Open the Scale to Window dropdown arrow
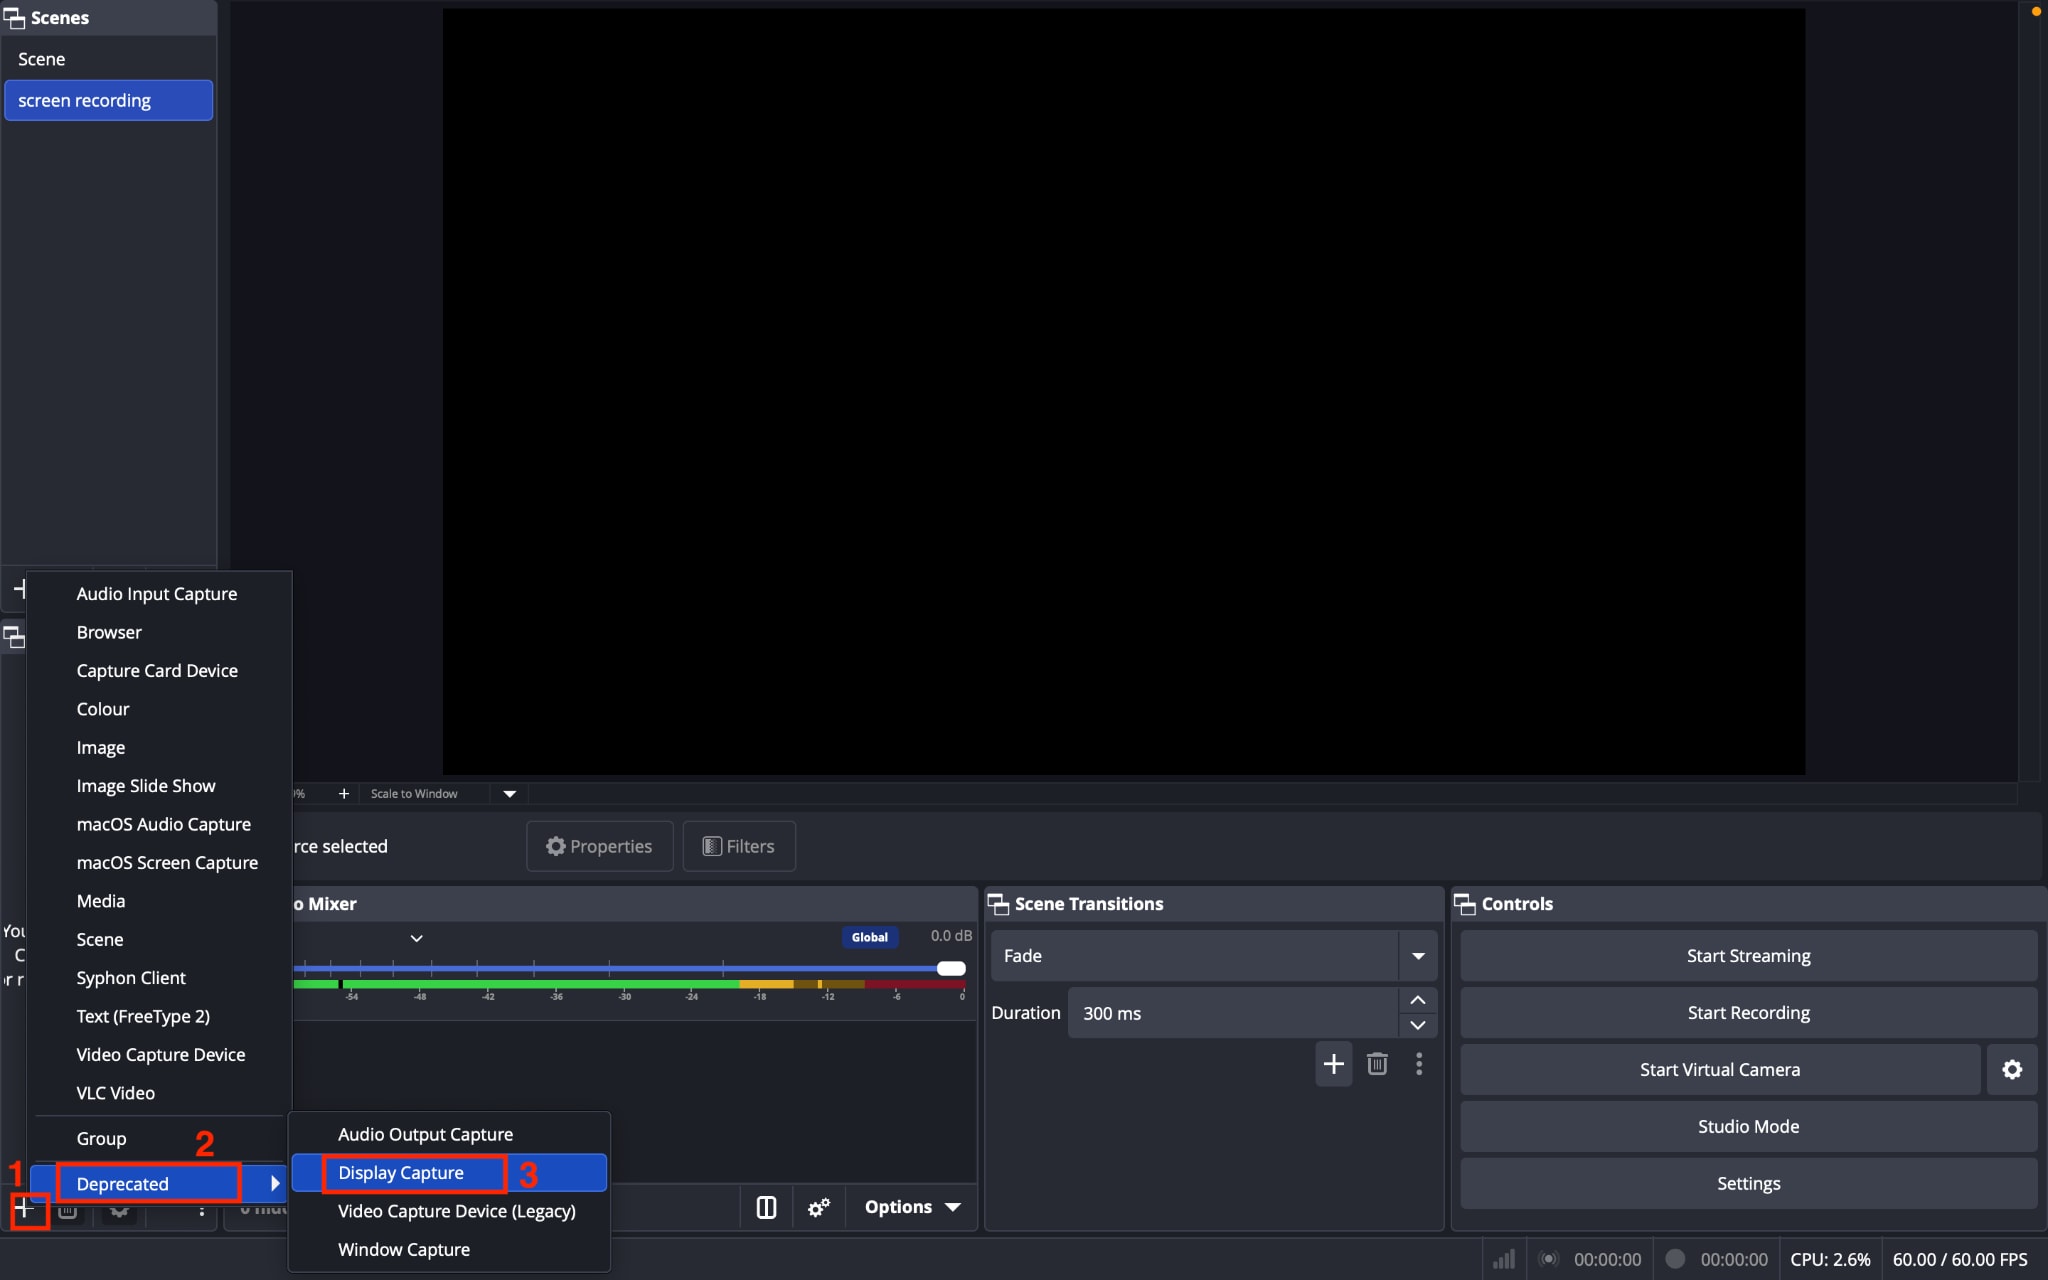Viewport: 2048px width, 1280px height. (510, 794)
